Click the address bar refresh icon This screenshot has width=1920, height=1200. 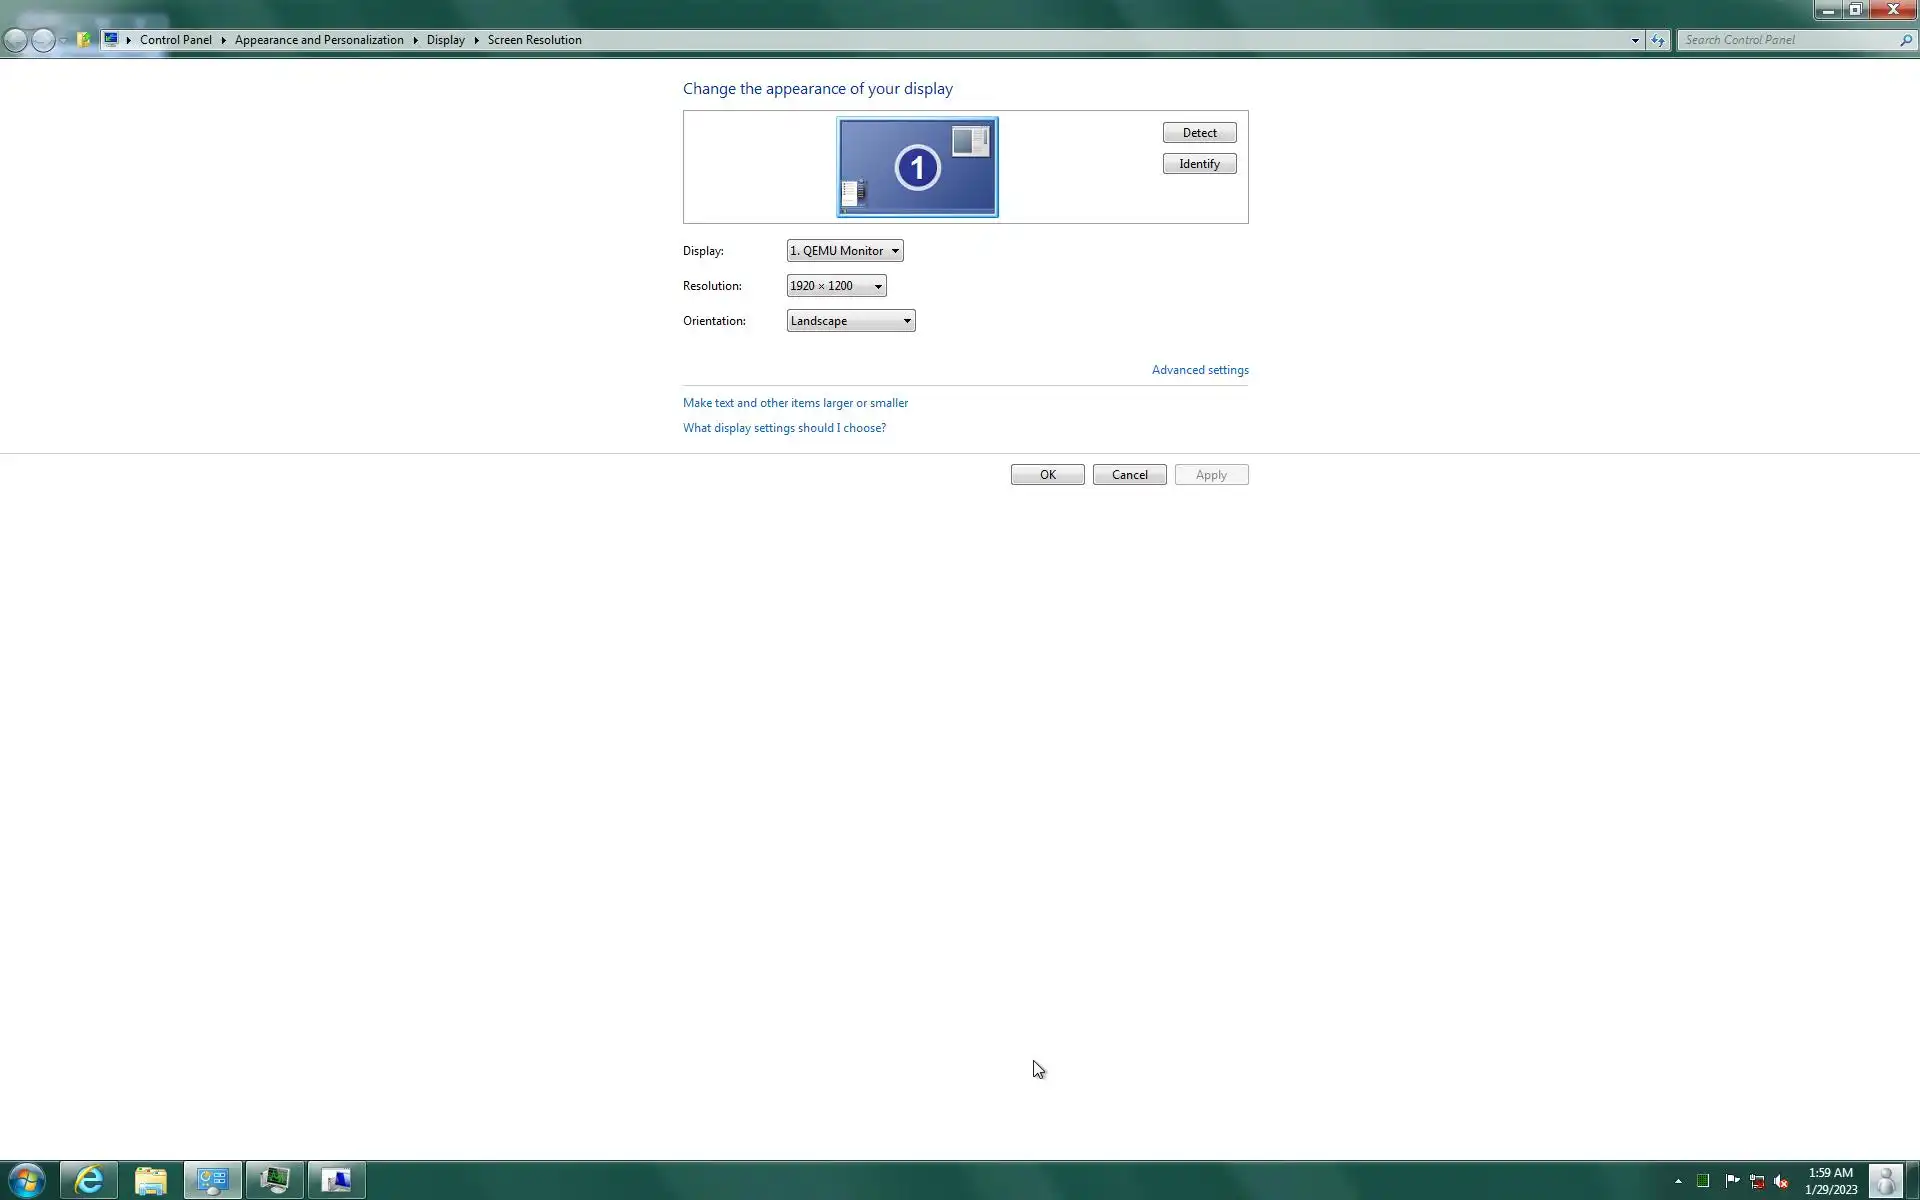(1658, 40)
